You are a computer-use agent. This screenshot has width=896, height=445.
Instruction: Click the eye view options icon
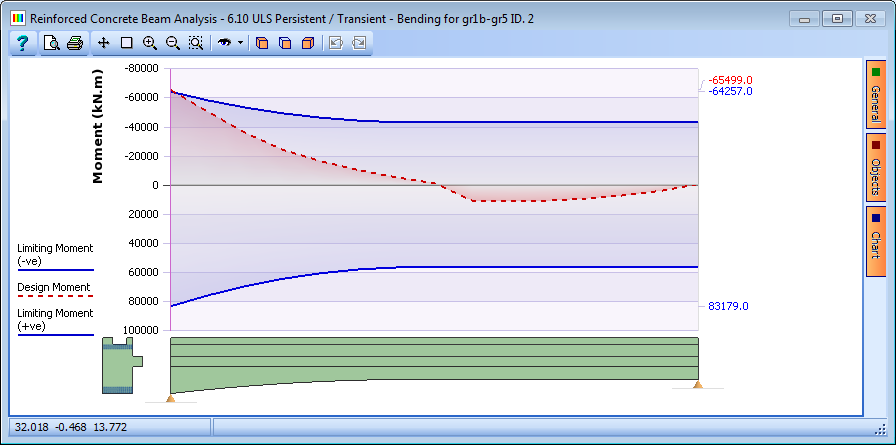tap(224, 43)
